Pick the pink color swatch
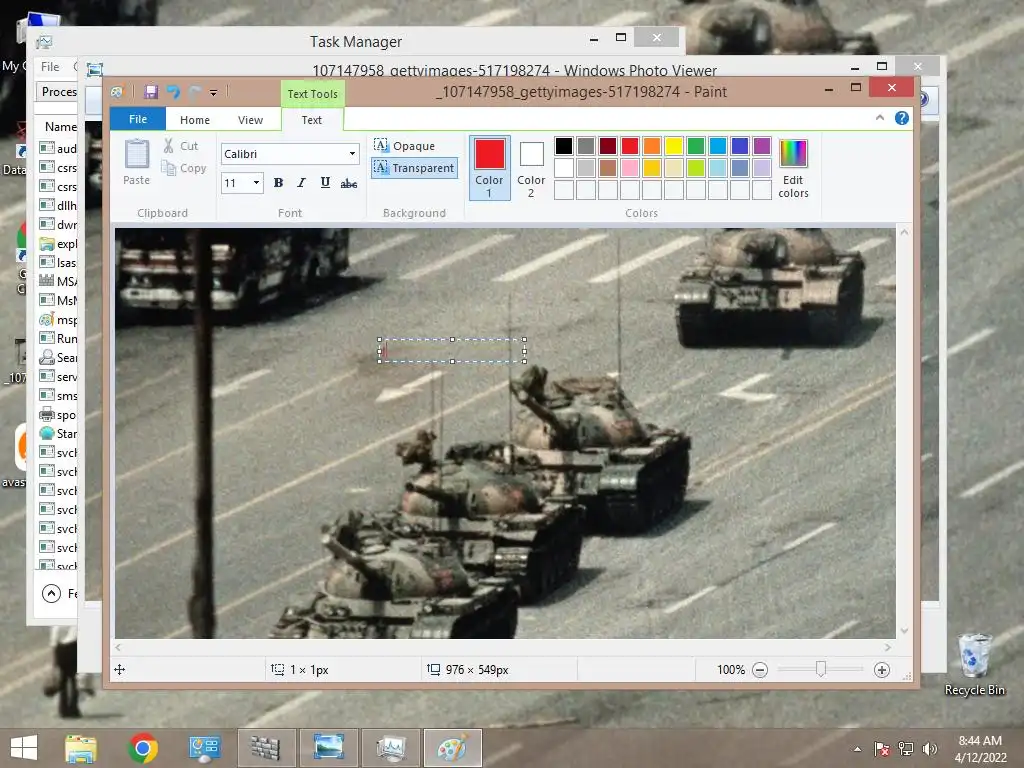 pyautogui.click(x=630, y=168)
